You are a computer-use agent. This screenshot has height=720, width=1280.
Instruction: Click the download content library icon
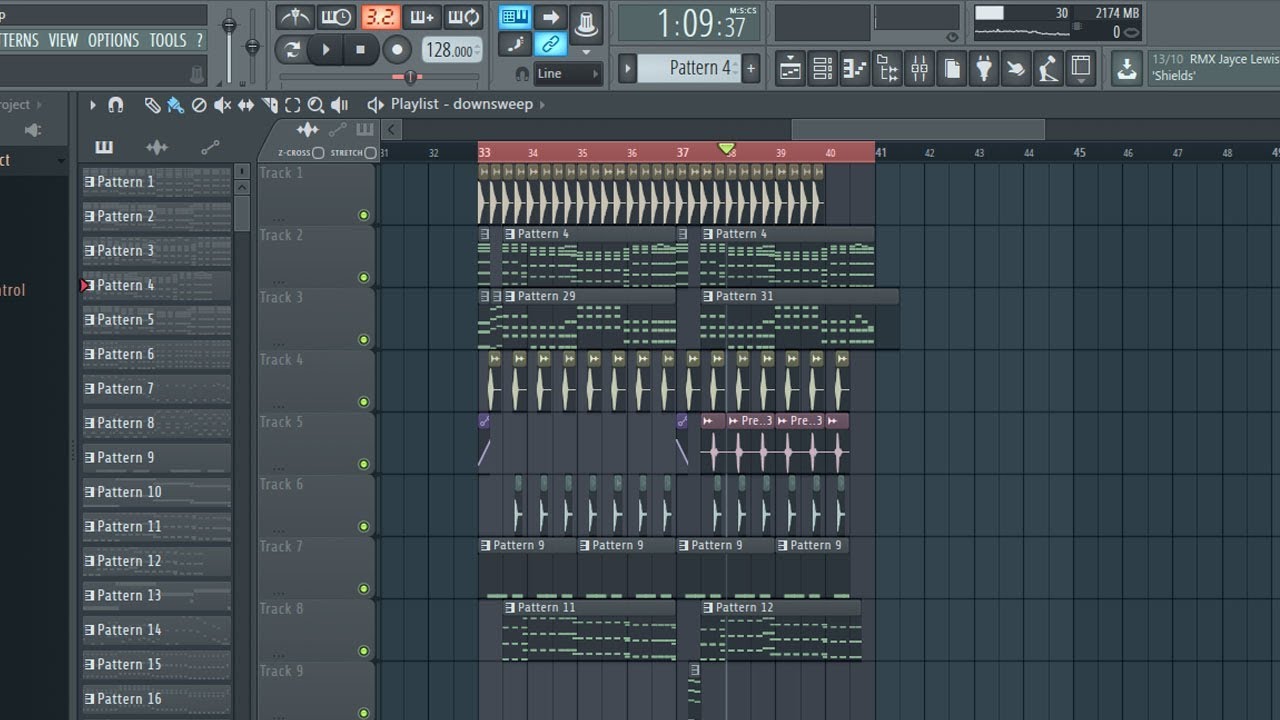[x=1127, y=69]
